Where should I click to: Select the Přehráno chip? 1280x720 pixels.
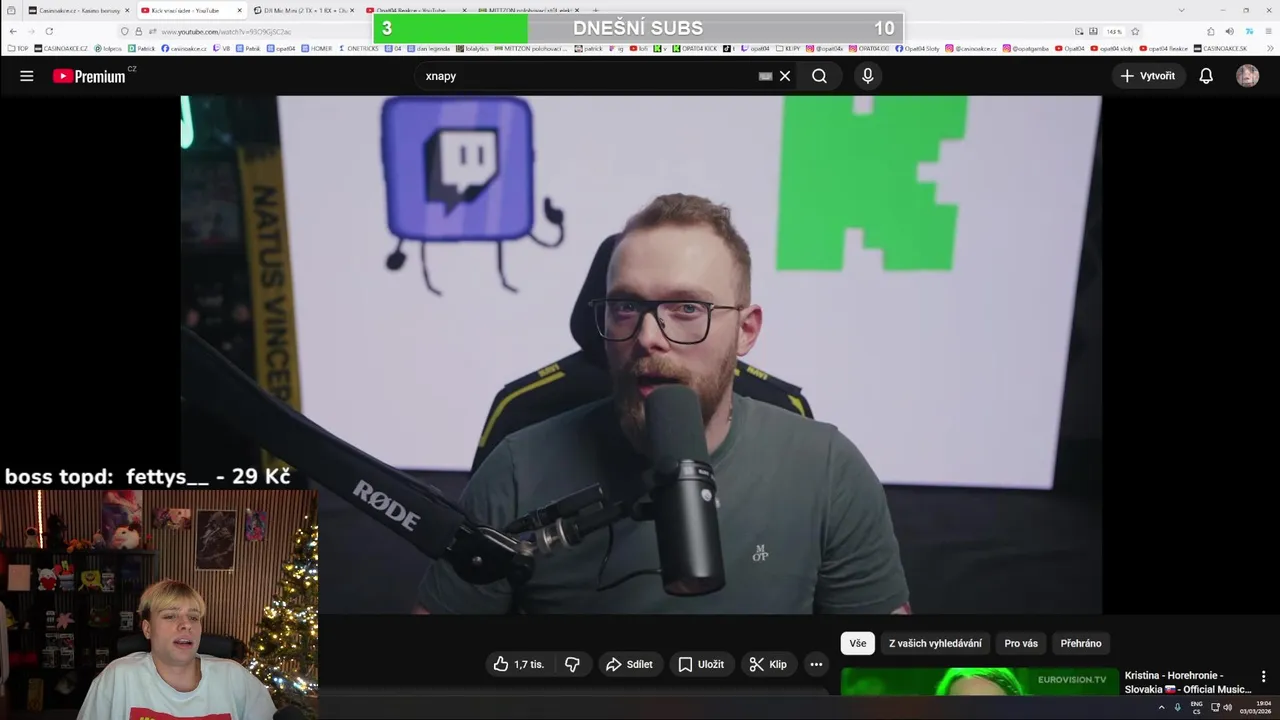point(1081,643)
